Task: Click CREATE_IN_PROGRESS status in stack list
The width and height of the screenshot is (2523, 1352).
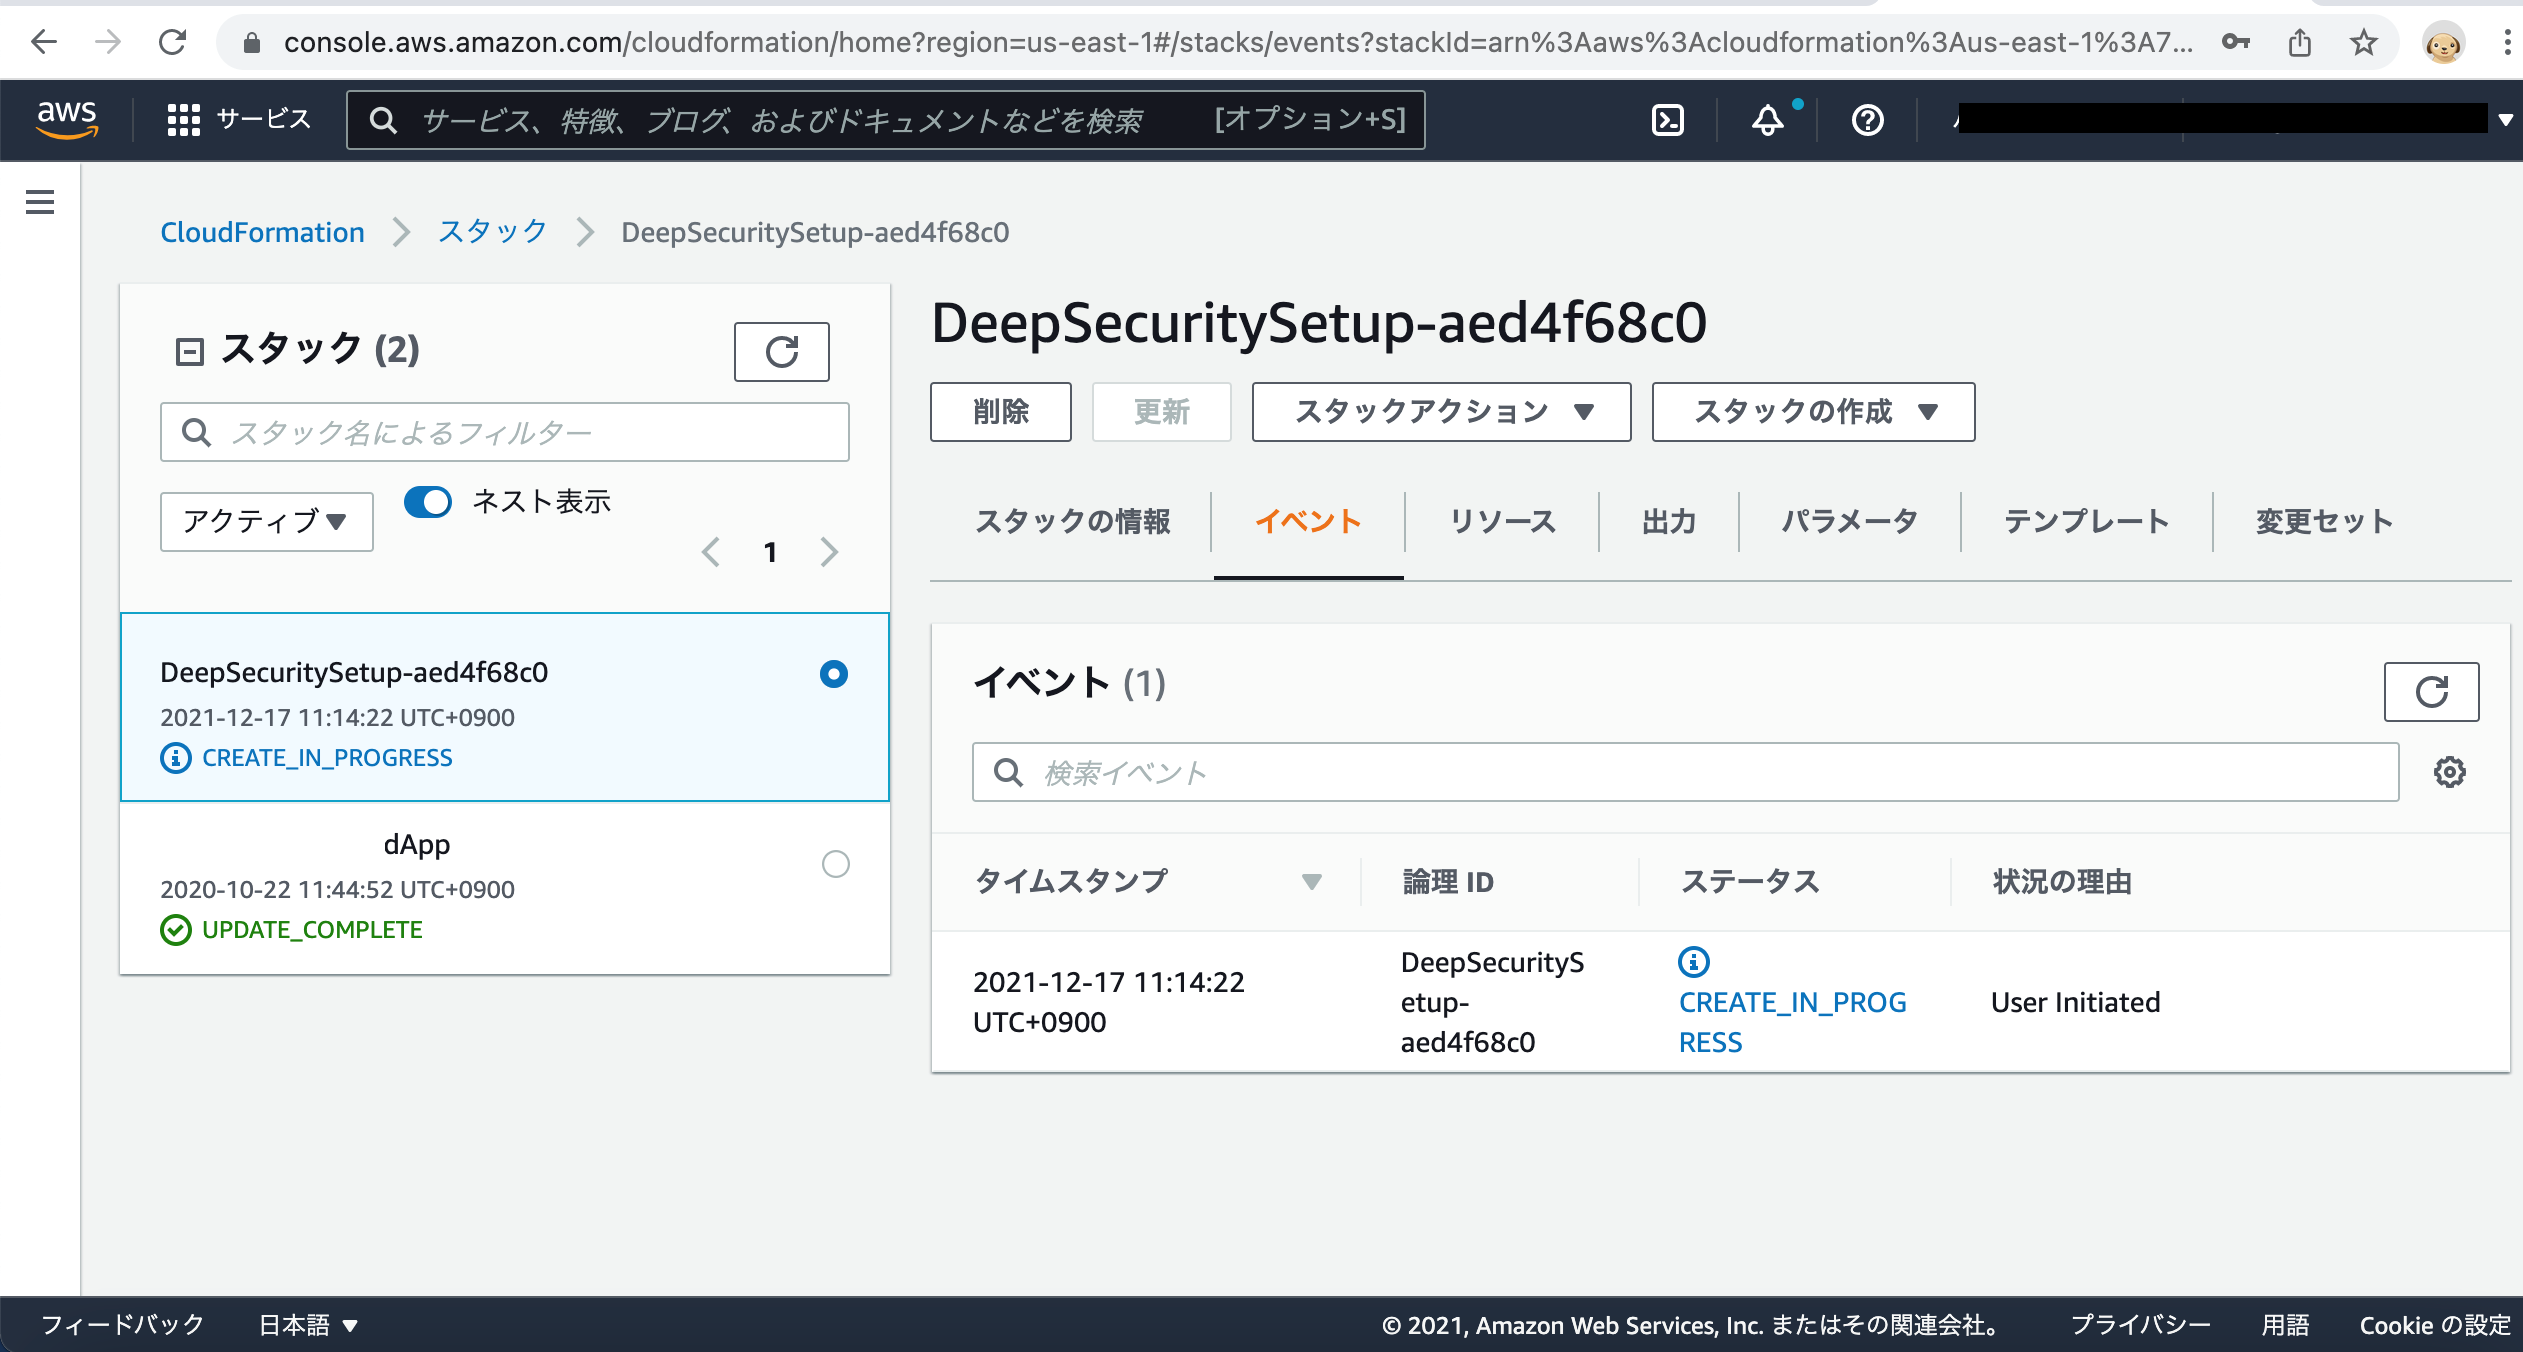Action: tap(327, 758)
